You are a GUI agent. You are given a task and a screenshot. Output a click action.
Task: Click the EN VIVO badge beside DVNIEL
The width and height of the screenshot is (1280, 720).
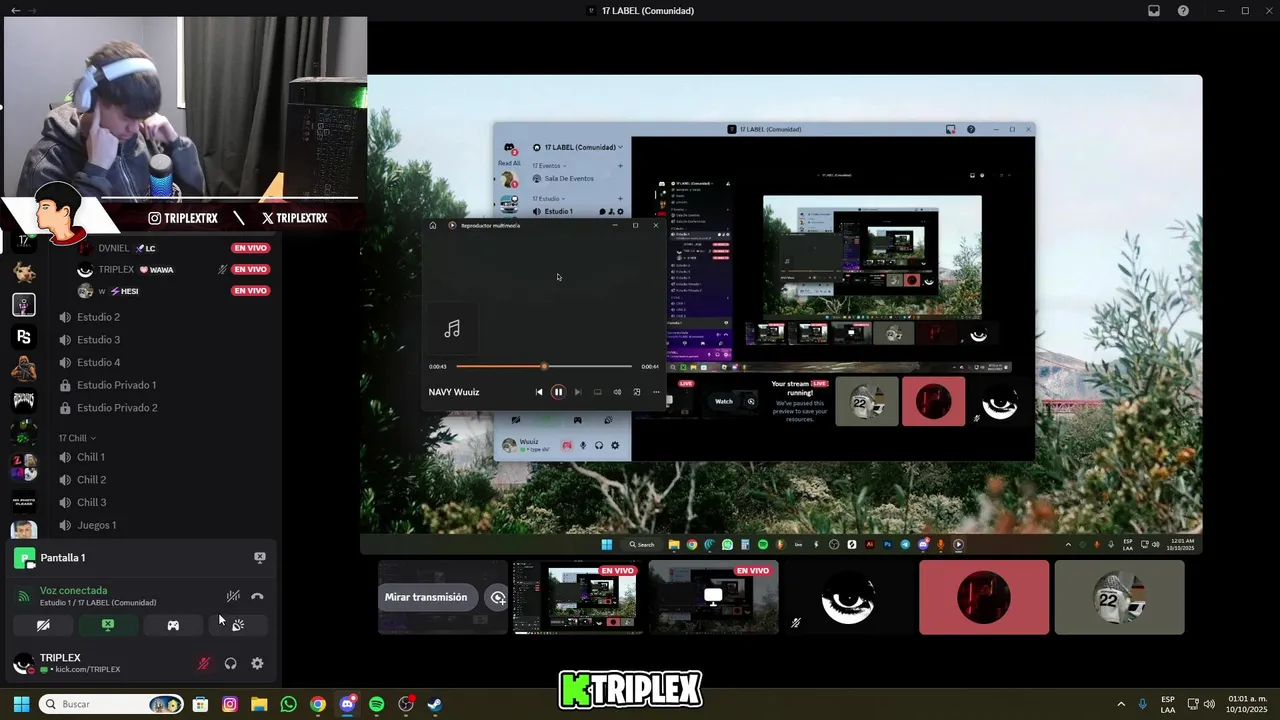[250, 248]
